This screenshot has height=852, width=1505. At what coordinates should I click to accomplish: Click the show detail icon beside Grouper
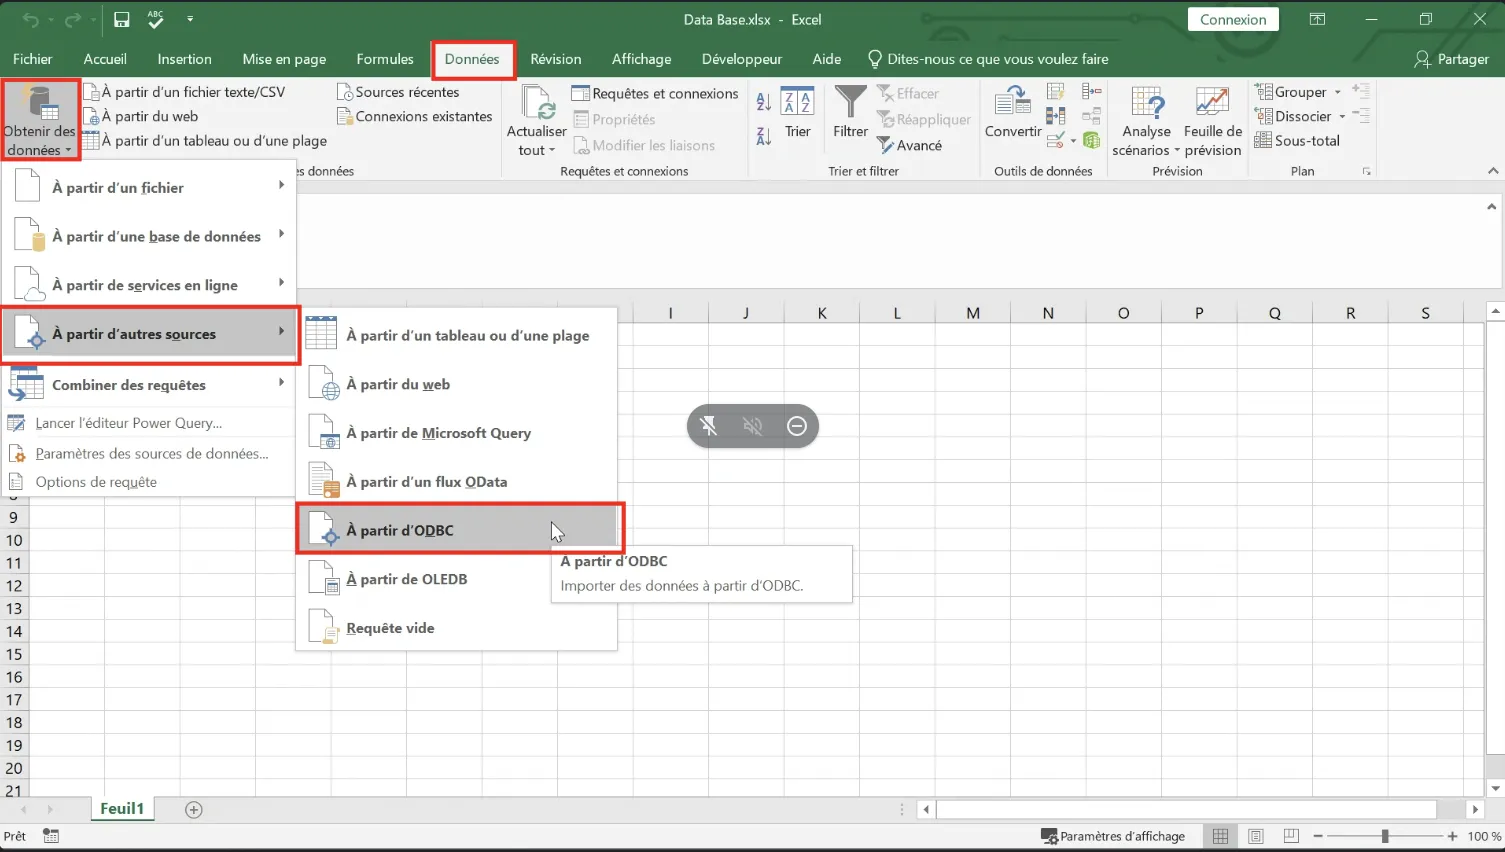point(1361,91)
